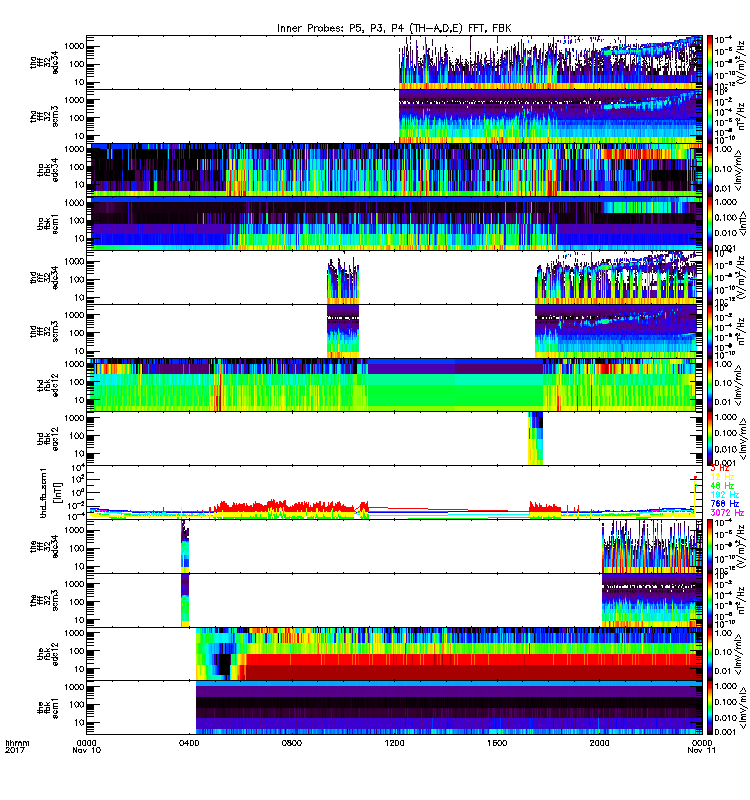Click the color bar beside thd fff scm3 panel
This screenshot has width=750, height=800.
coord(709,331)
